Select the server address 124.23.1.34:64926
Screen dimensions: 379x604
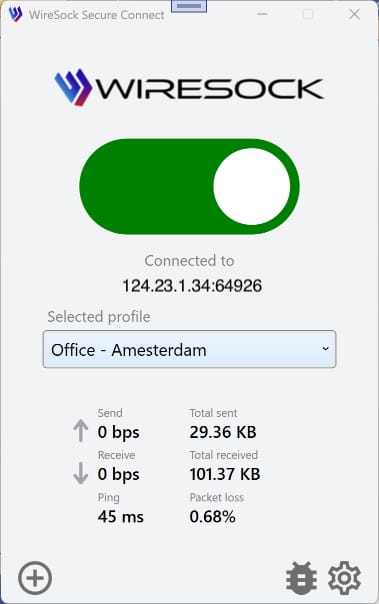pyautogui.click(x=192, y=286)
